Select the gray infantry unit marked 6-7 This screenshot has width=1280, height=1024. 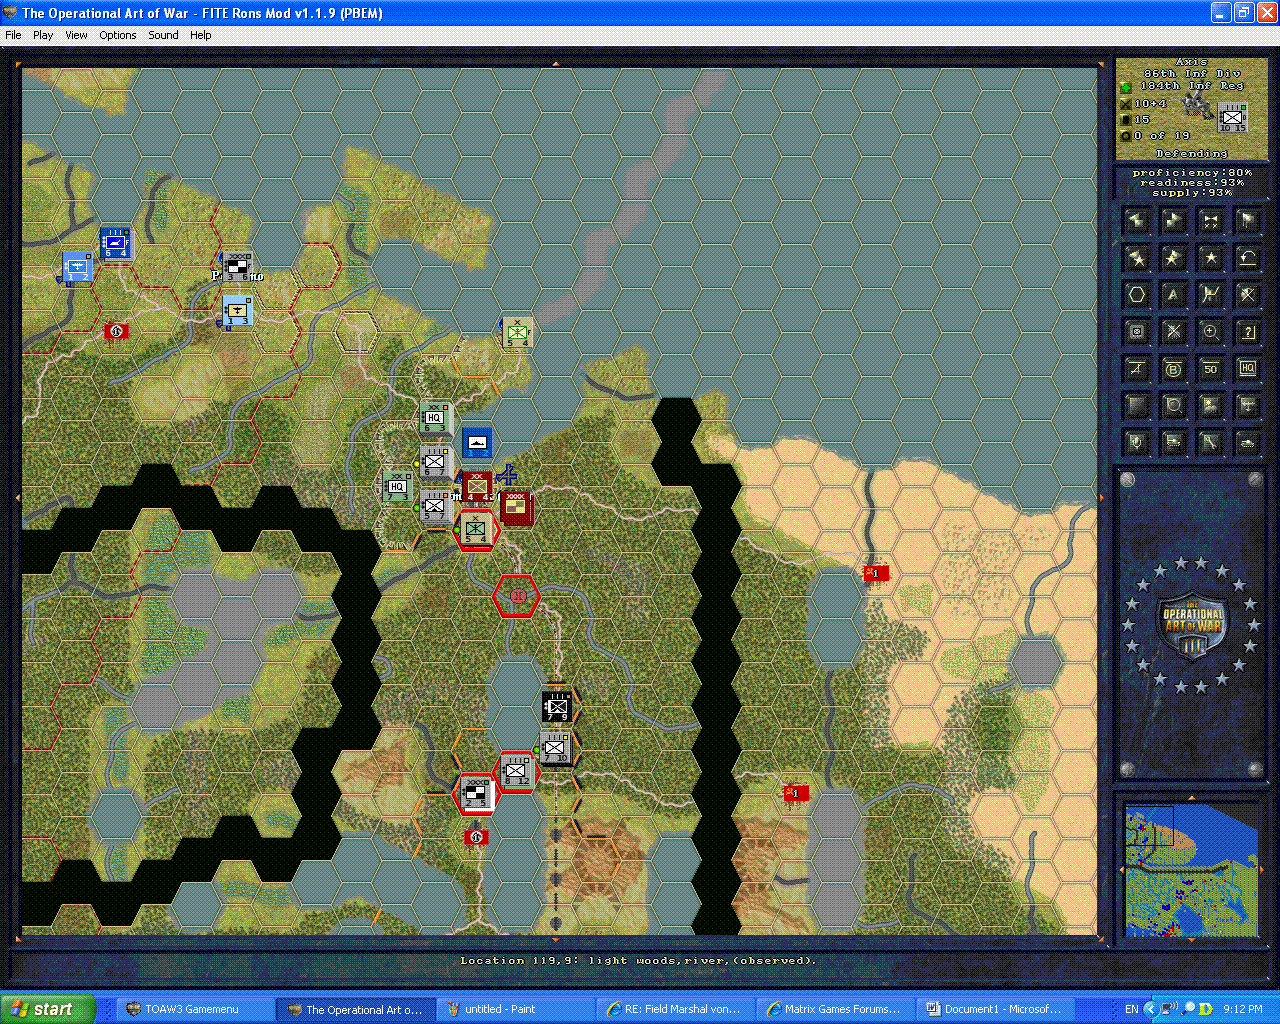434,462
